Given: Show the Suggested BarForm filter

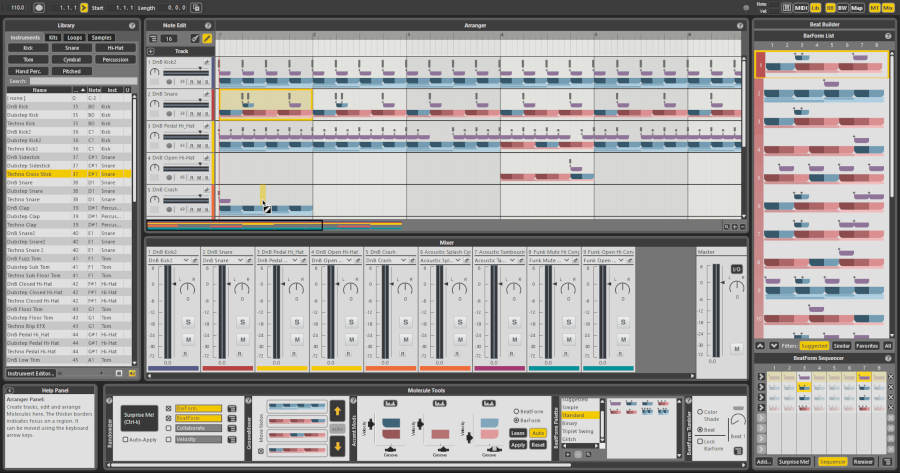Looking at the screenshot, I should [814, 346].
